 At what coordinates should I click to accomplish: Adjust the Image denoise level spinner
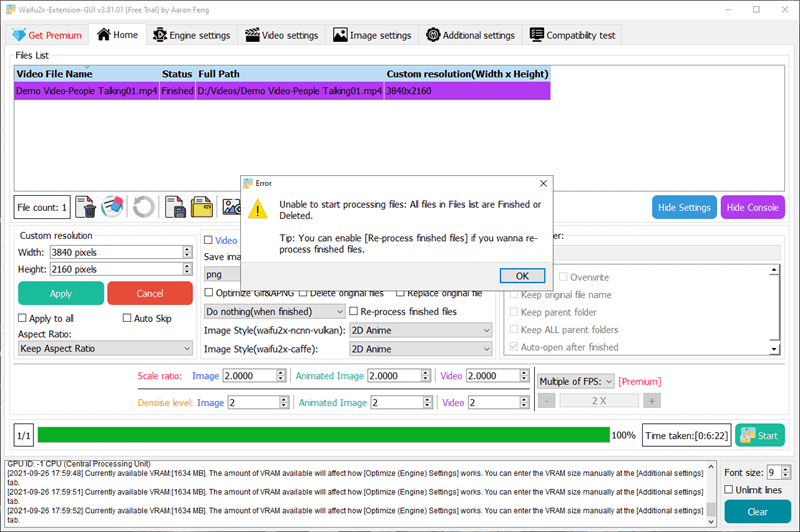pyautogui.click(x=284, y=402)
